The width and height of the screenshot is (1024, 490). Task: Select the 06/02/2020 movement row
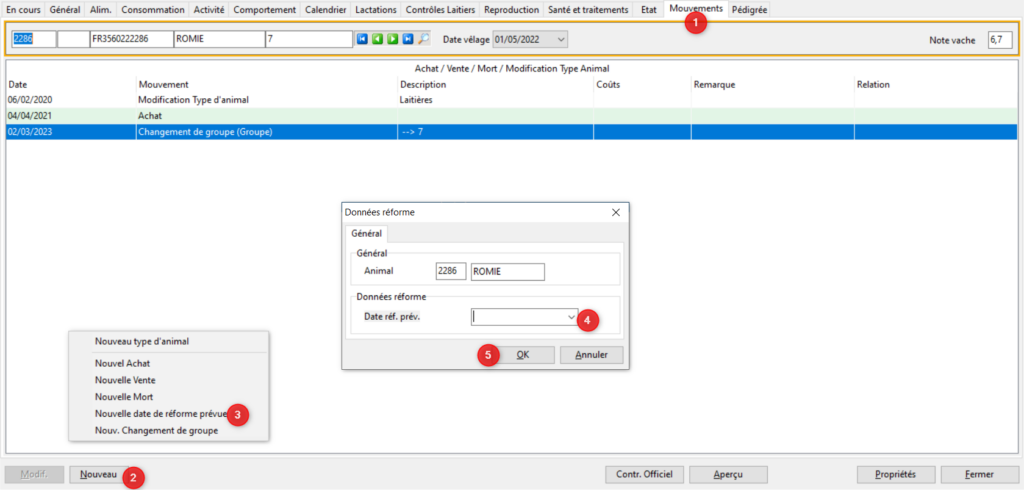(512, 100)
